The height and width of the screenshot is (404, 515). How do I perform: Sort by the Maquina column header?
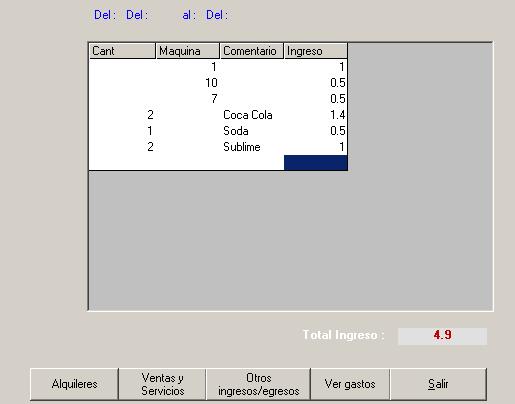tap(188, 51)
